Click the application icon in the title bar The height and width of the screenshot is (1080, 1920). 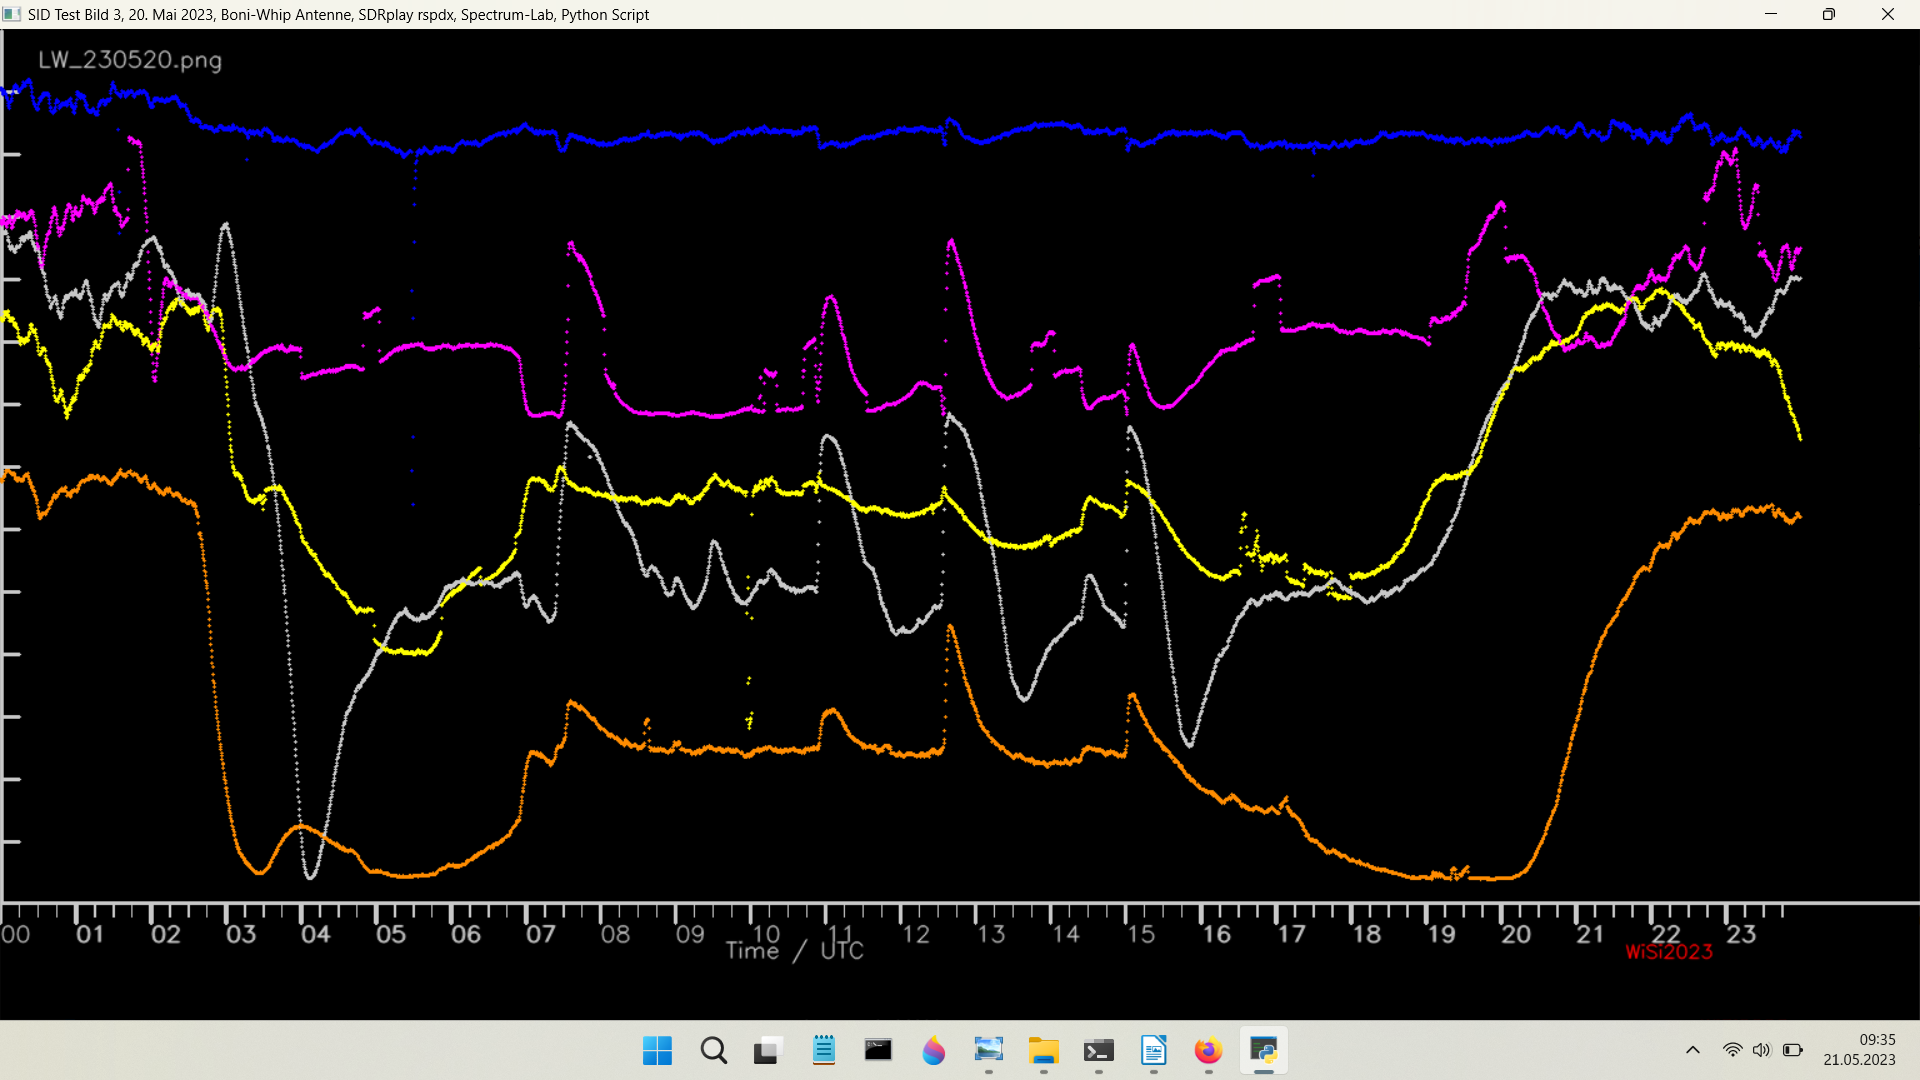(12, 14)
